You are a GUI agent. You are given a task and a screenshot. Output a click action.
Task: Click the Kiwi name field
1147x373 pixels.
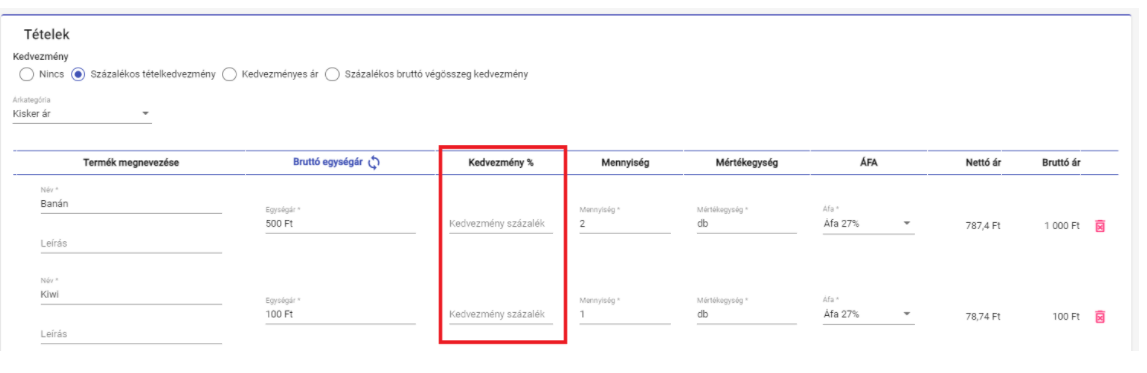[131, 295]
